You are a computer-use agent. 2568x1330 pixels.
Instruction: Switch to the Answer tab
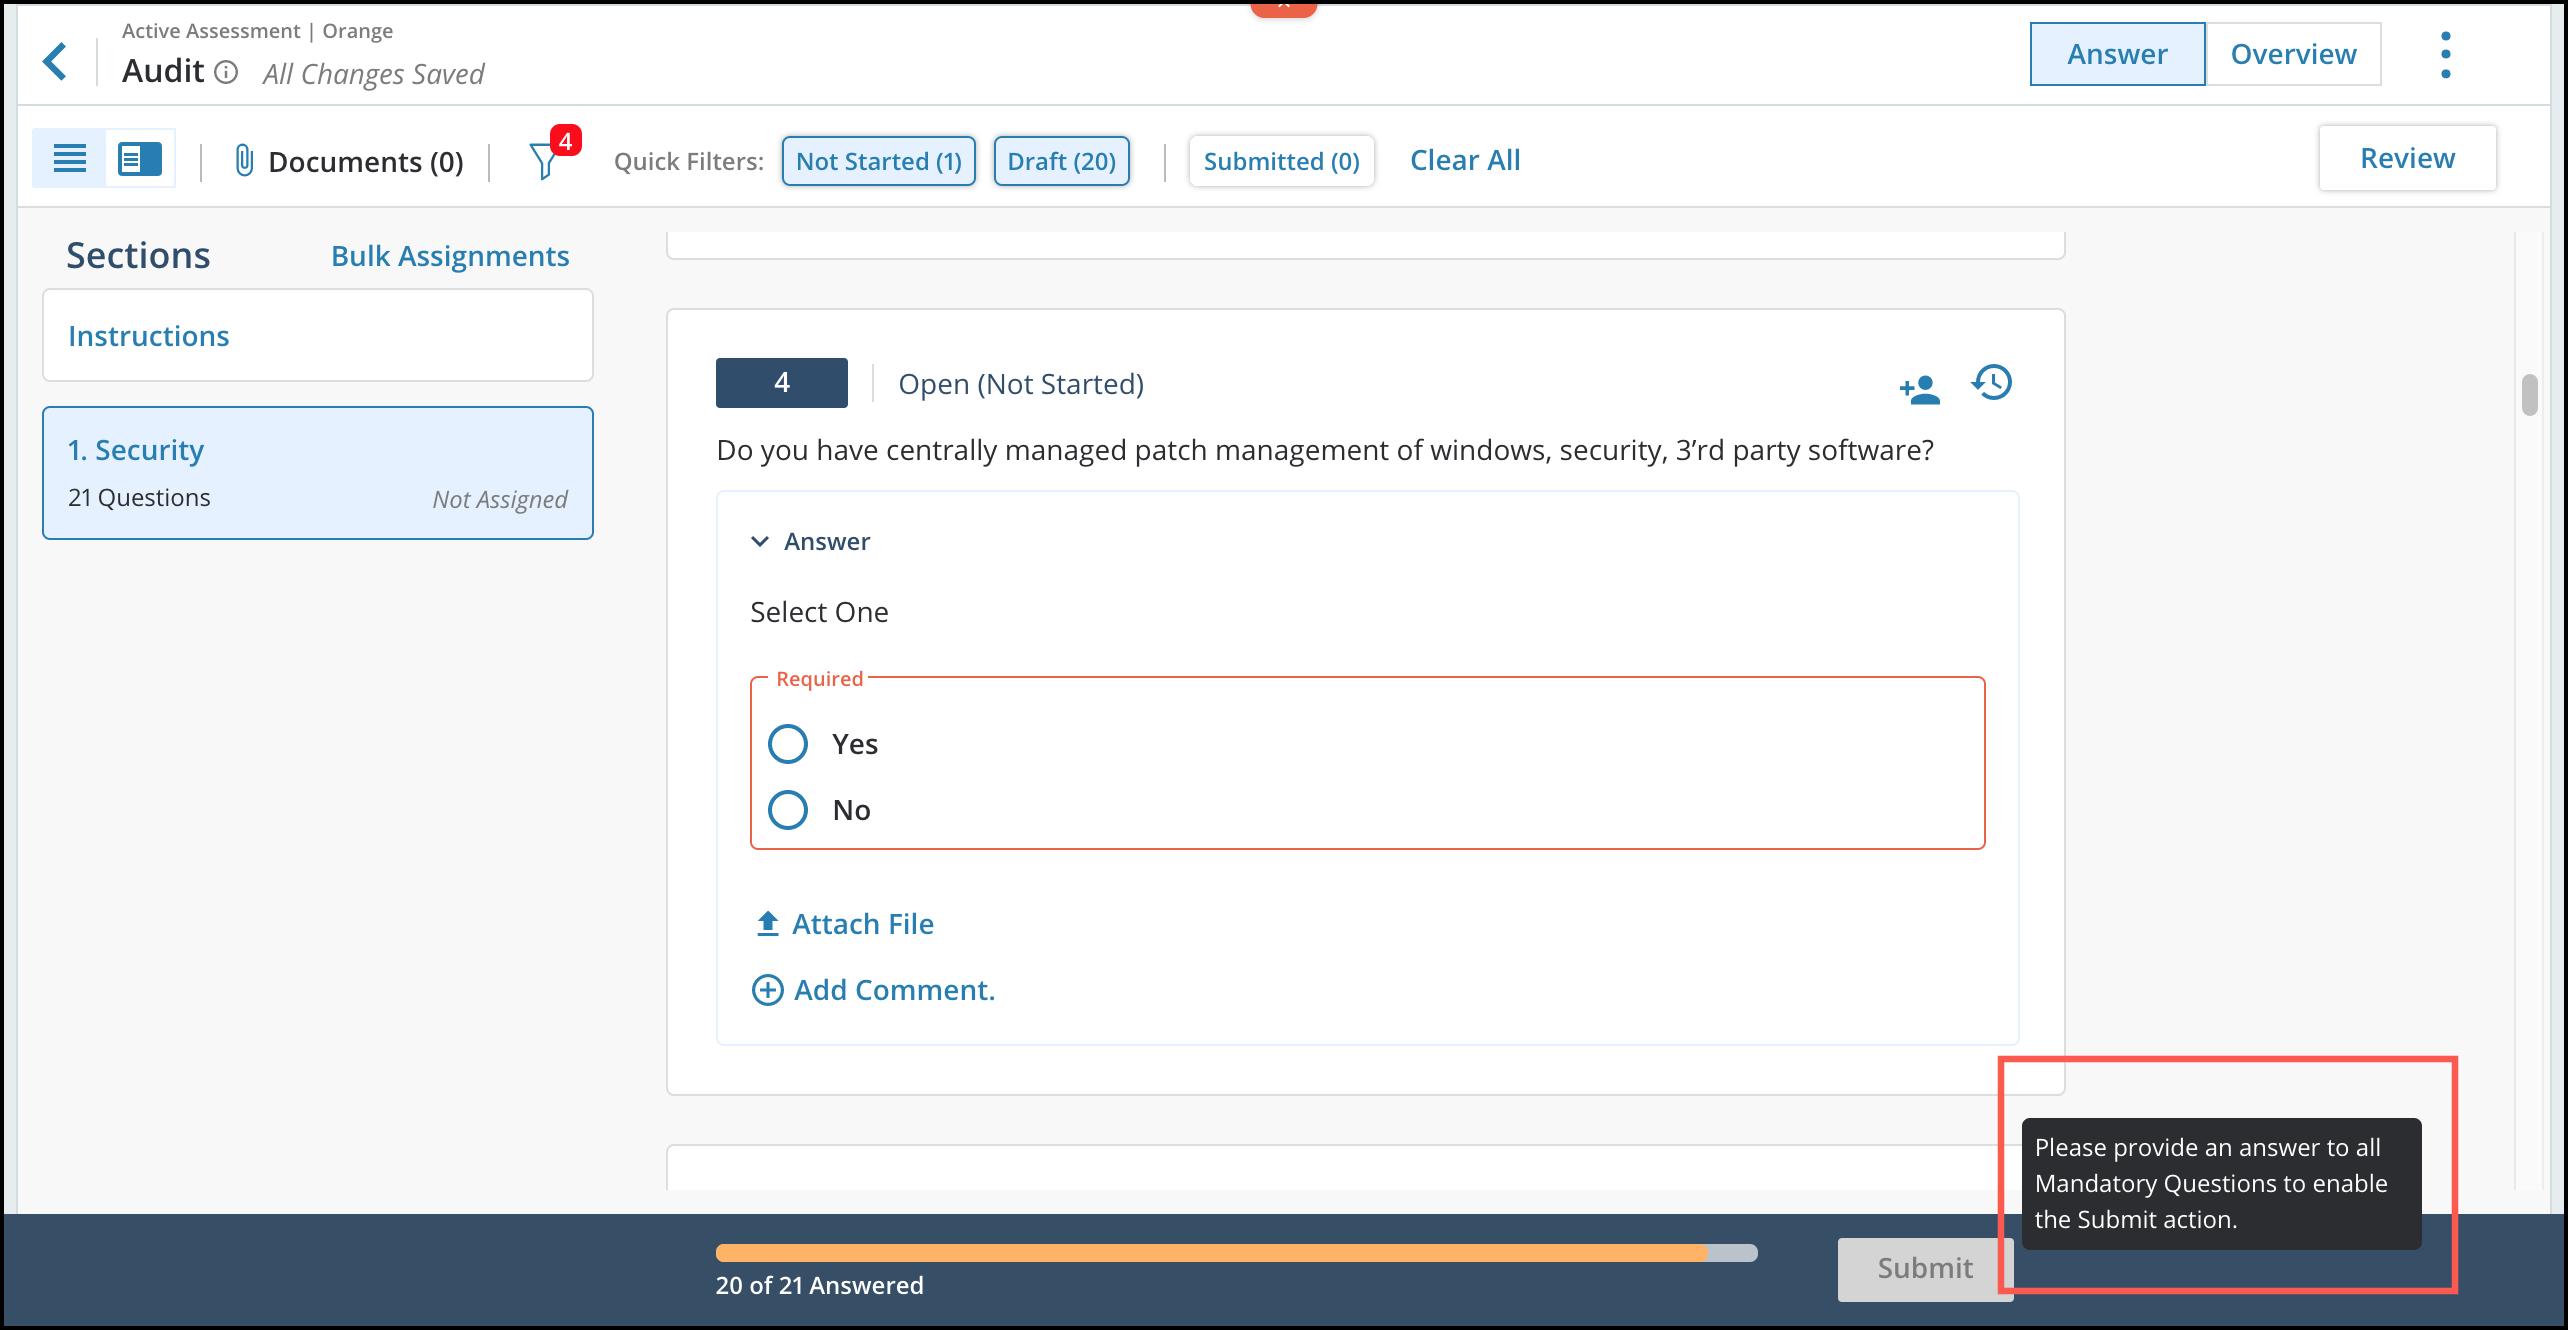point(2117,54)
